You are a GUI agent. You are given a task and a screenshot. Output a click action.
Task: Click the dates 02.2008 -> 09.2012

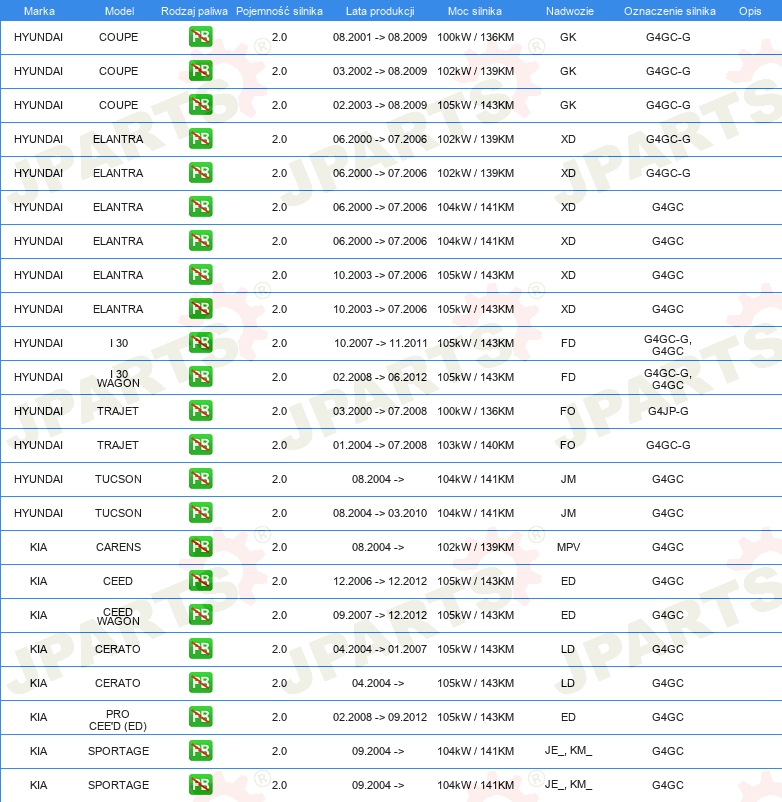[380, 717]
